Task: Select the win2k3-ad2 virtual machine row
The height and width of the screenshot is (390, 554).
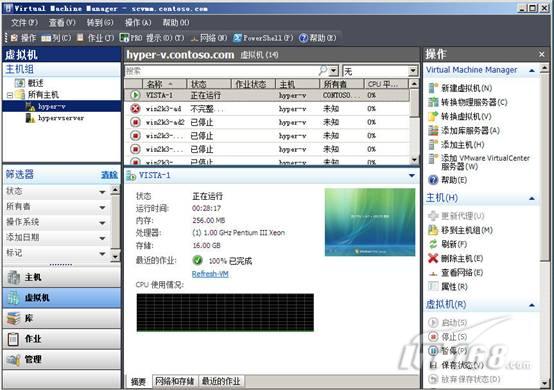Action: 267,122
